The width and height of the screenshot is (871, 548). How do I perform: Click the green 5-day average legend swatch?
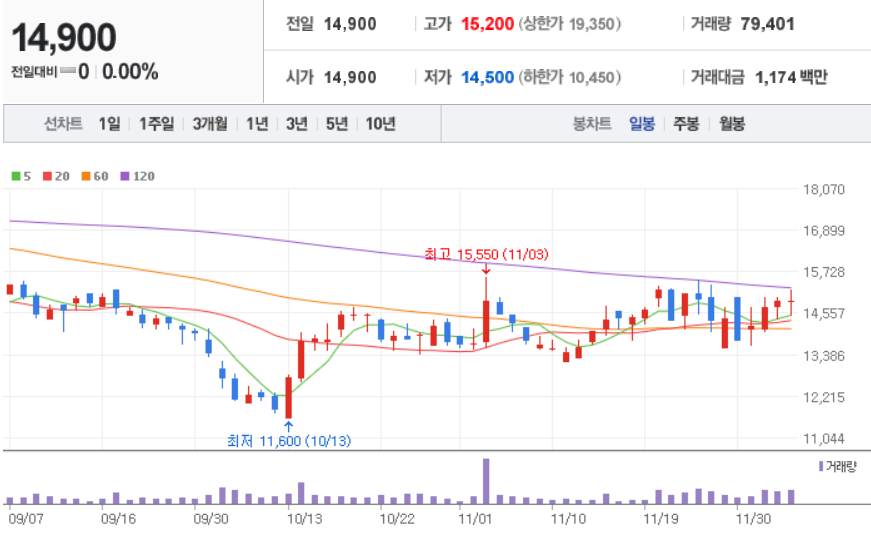click(16, 176)
